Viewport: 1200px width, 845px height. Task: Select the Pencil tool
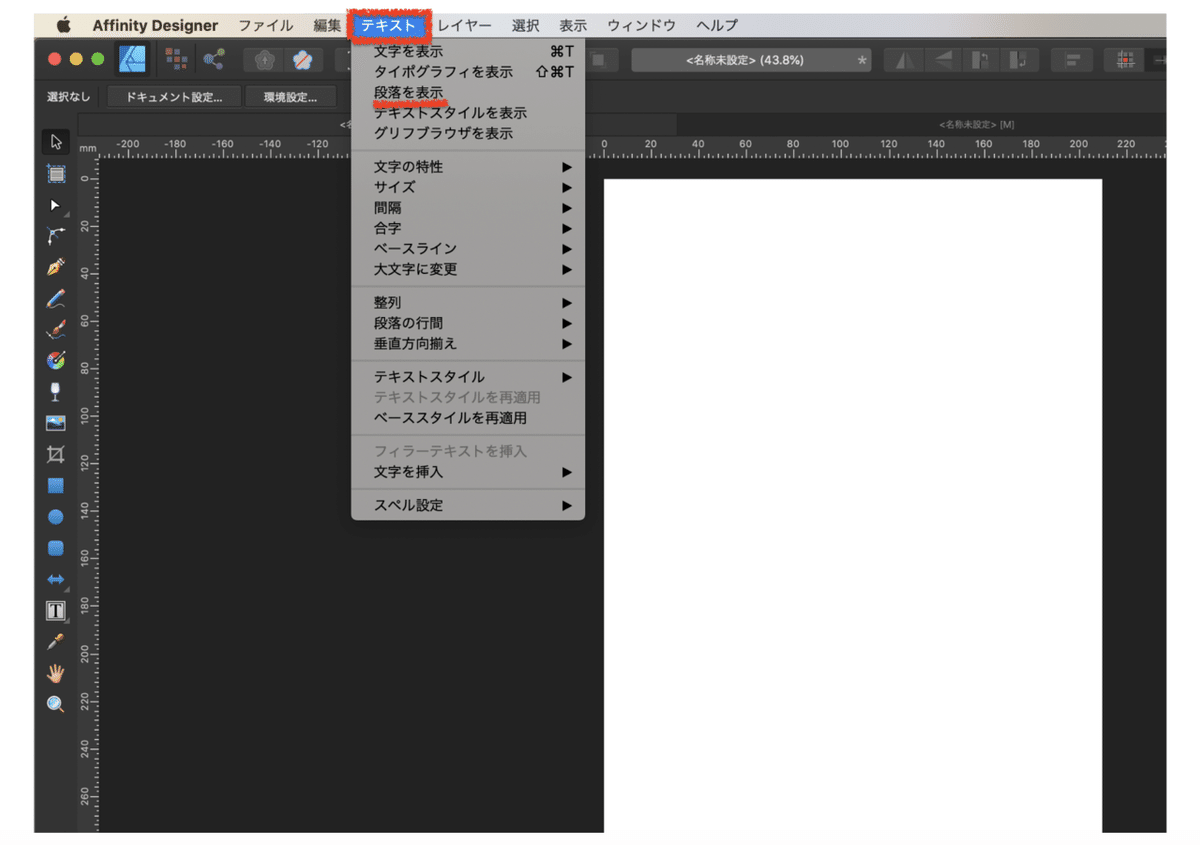(56, 298)
